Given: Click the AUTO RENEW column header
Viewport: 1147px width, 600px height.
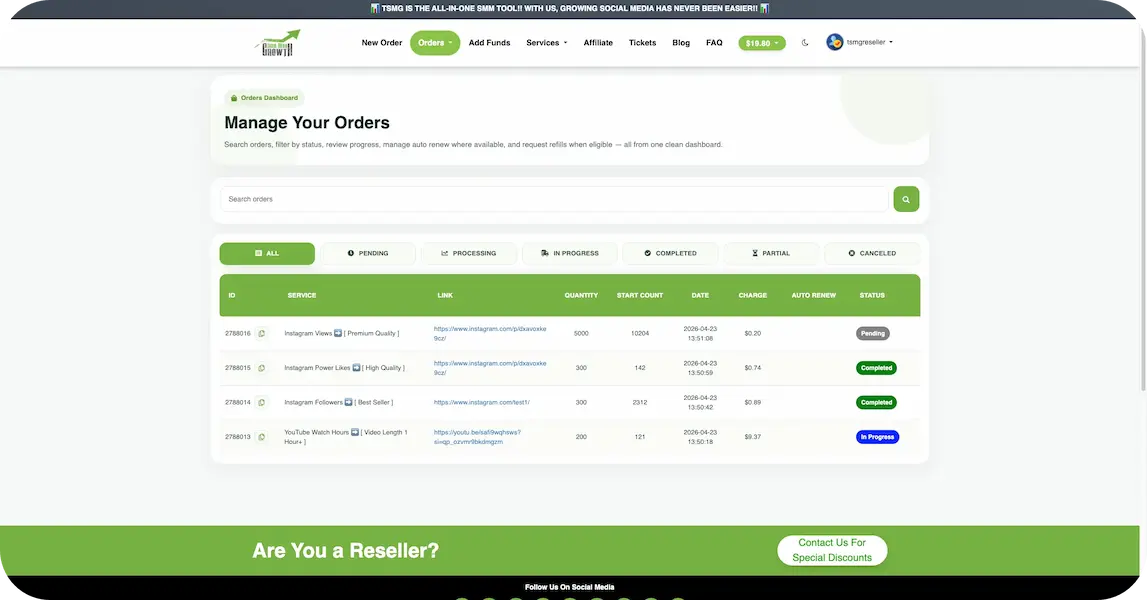Looking at the screenshot, I should coord(813,296).
